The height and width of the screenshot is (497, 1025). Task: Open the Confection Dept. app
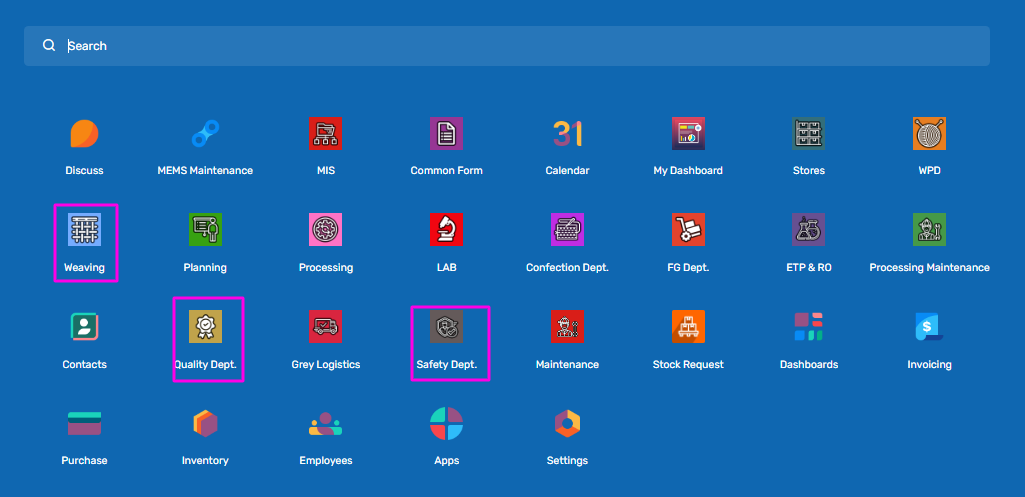click(567, 231)
